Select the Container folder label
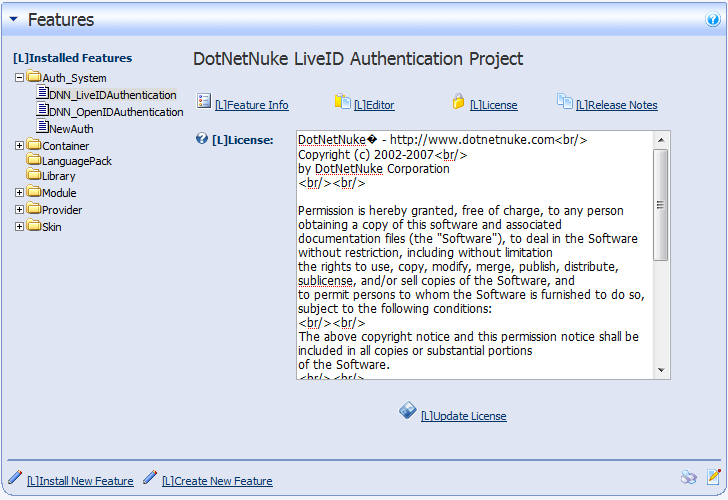Image resolution: width=728 pixels, height=500 pixels. [65, 146]
